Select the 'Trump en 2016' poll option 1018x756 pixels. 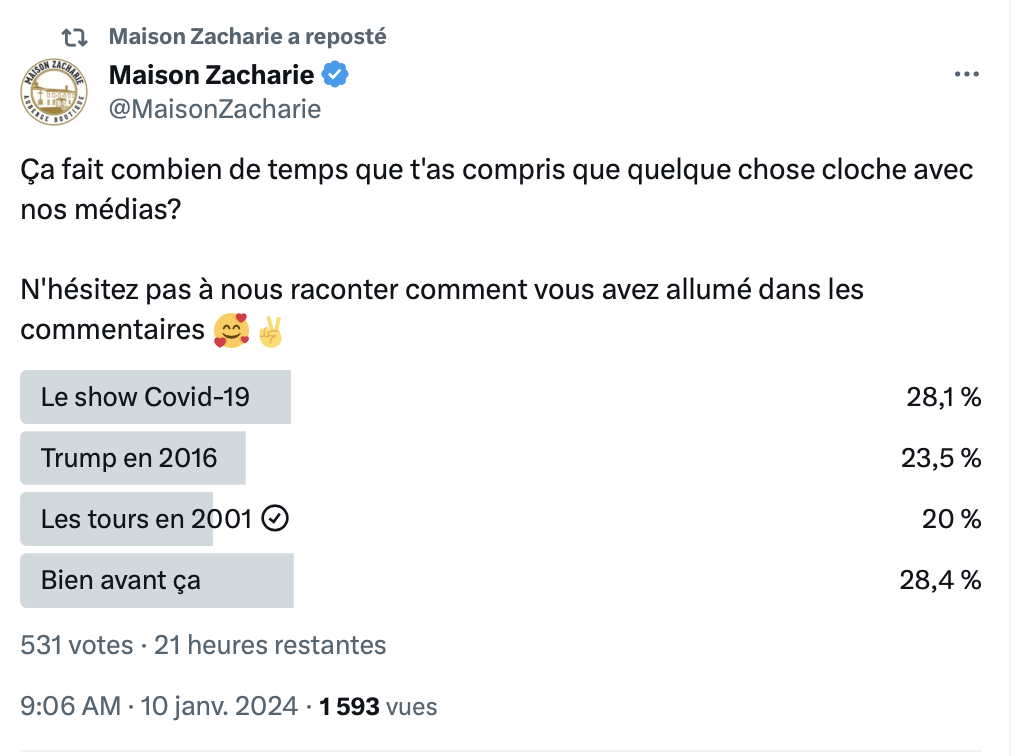pos(500,458)
